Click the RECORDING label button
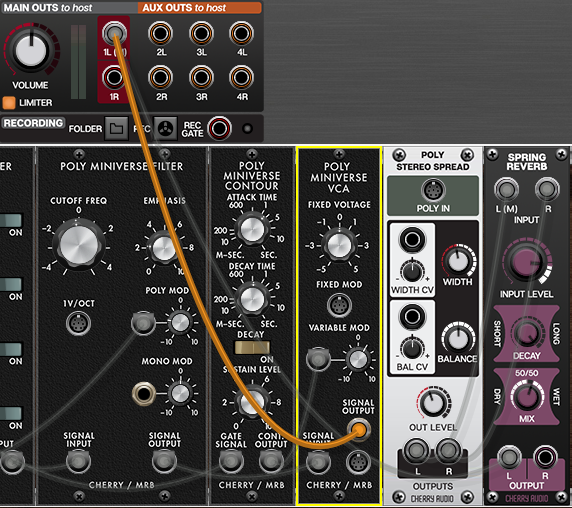This screenshot has width=572, height=508. pyautogui.click(x=33, y=123)
